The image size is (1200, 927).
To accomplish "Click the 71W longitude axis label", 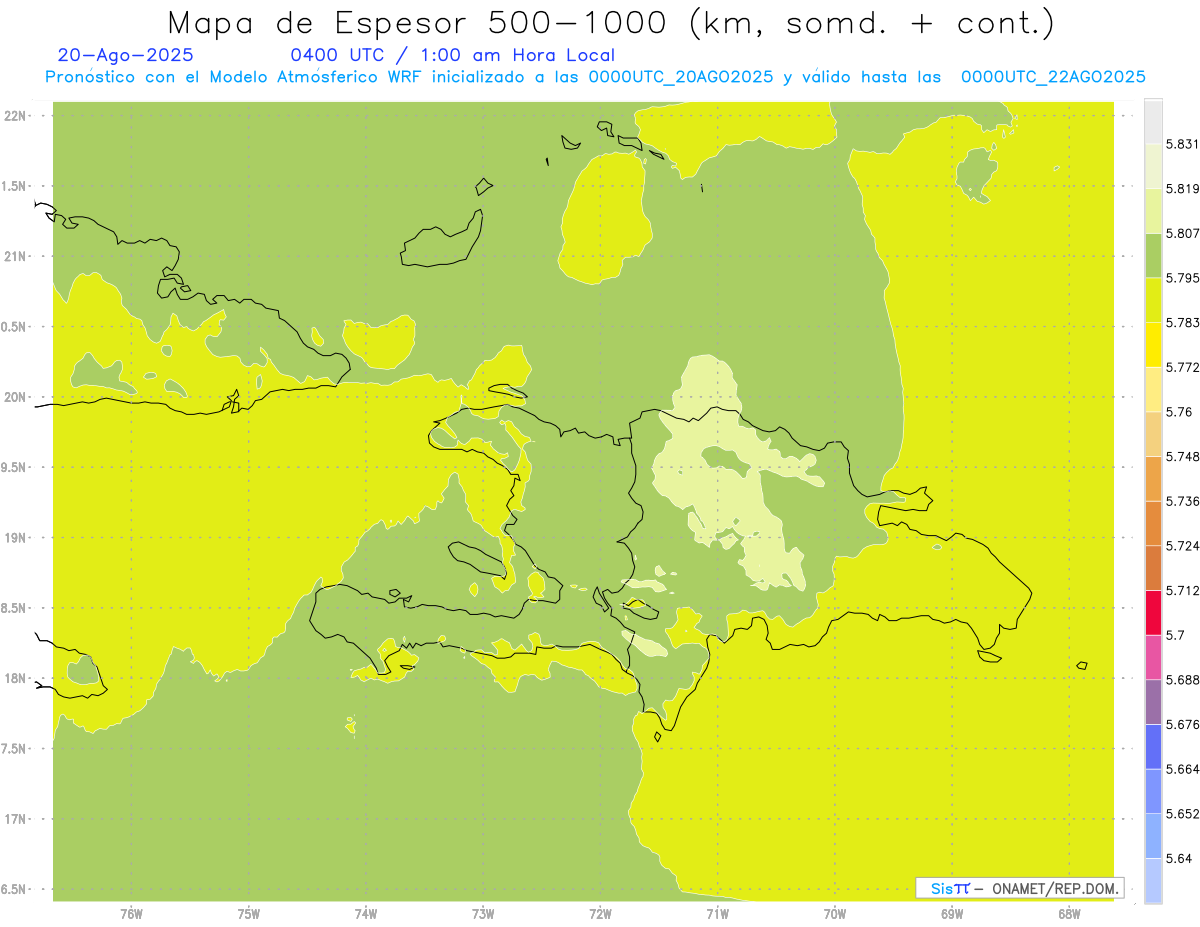I will (x=717, y=914).
